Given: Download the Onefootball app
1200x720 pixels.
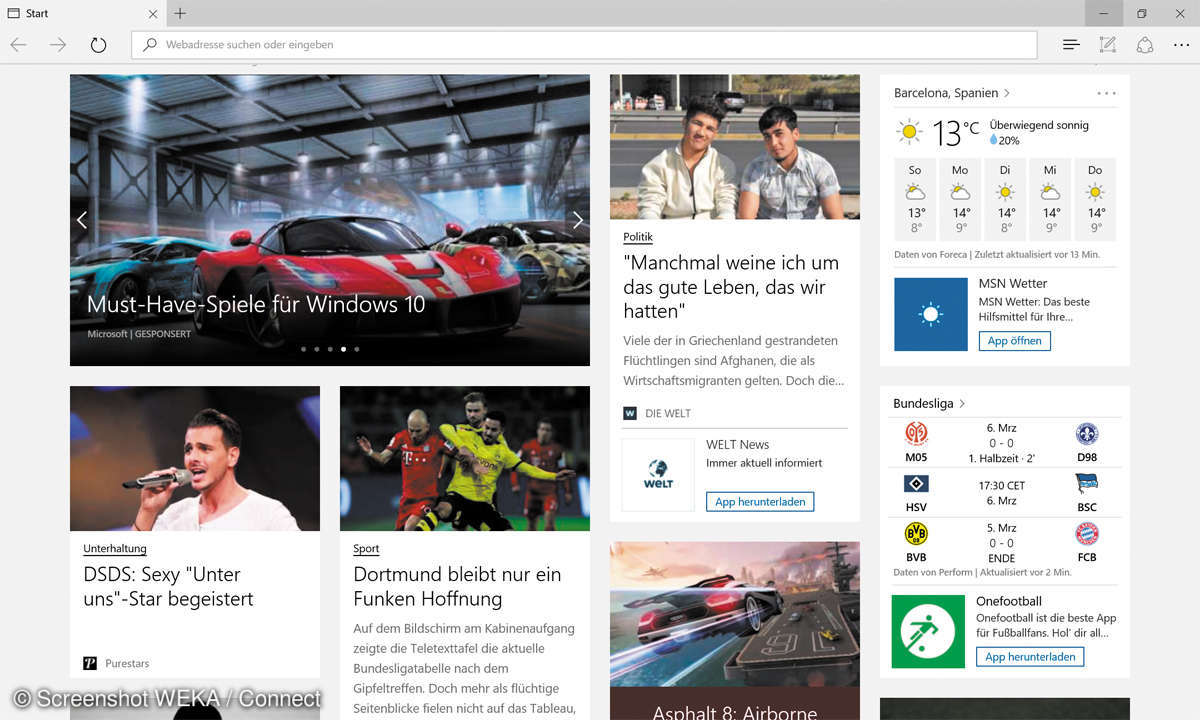Looking at the screenshot, I should tap(1030, 657).
